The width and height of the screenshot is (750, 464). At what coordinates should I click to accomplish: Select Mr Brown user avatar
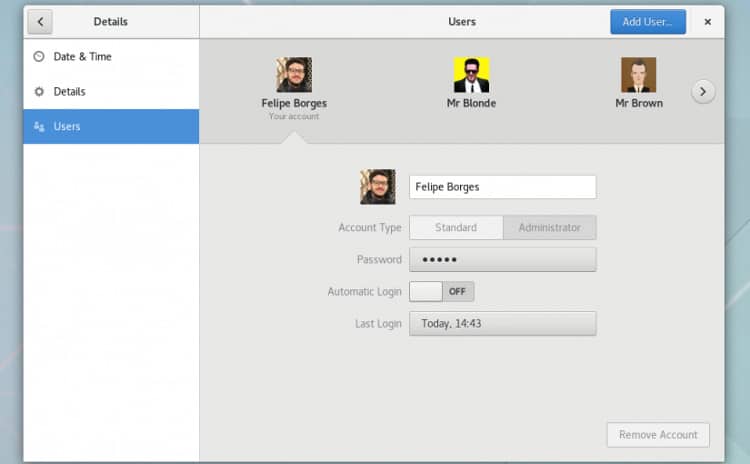639,75
